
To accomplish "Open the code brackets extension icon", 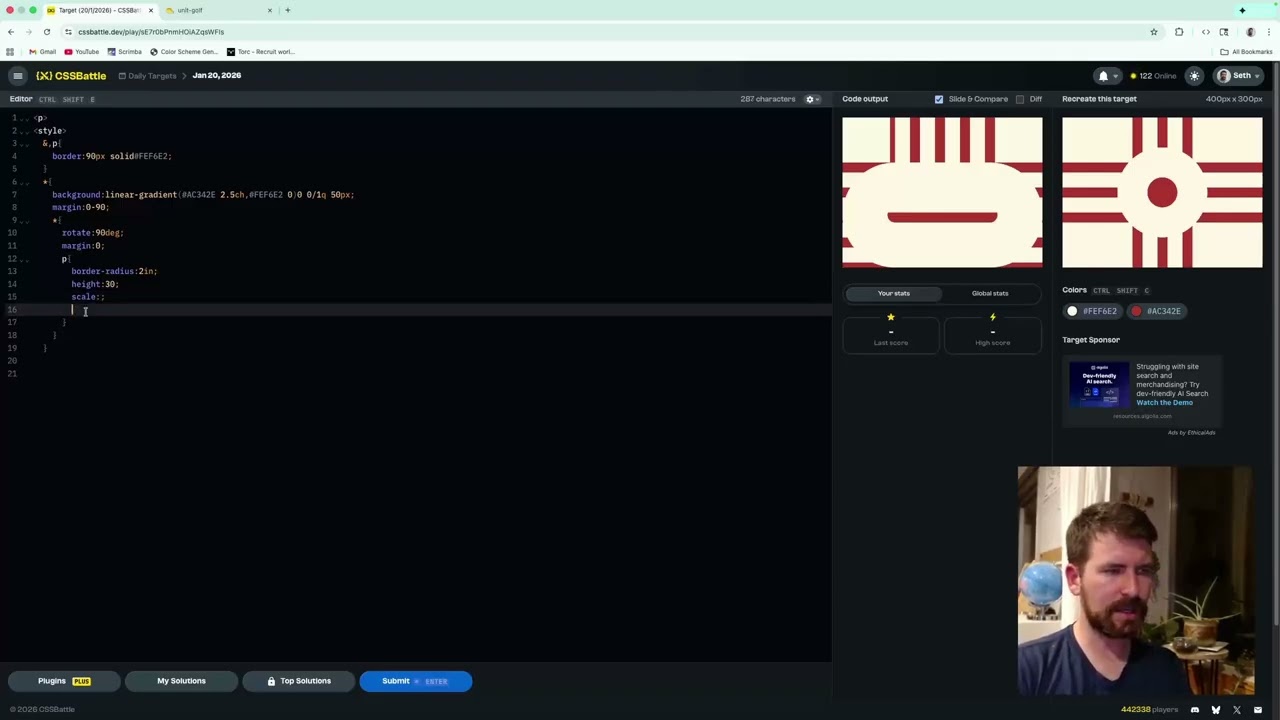I will click(x=1206, y=32).
